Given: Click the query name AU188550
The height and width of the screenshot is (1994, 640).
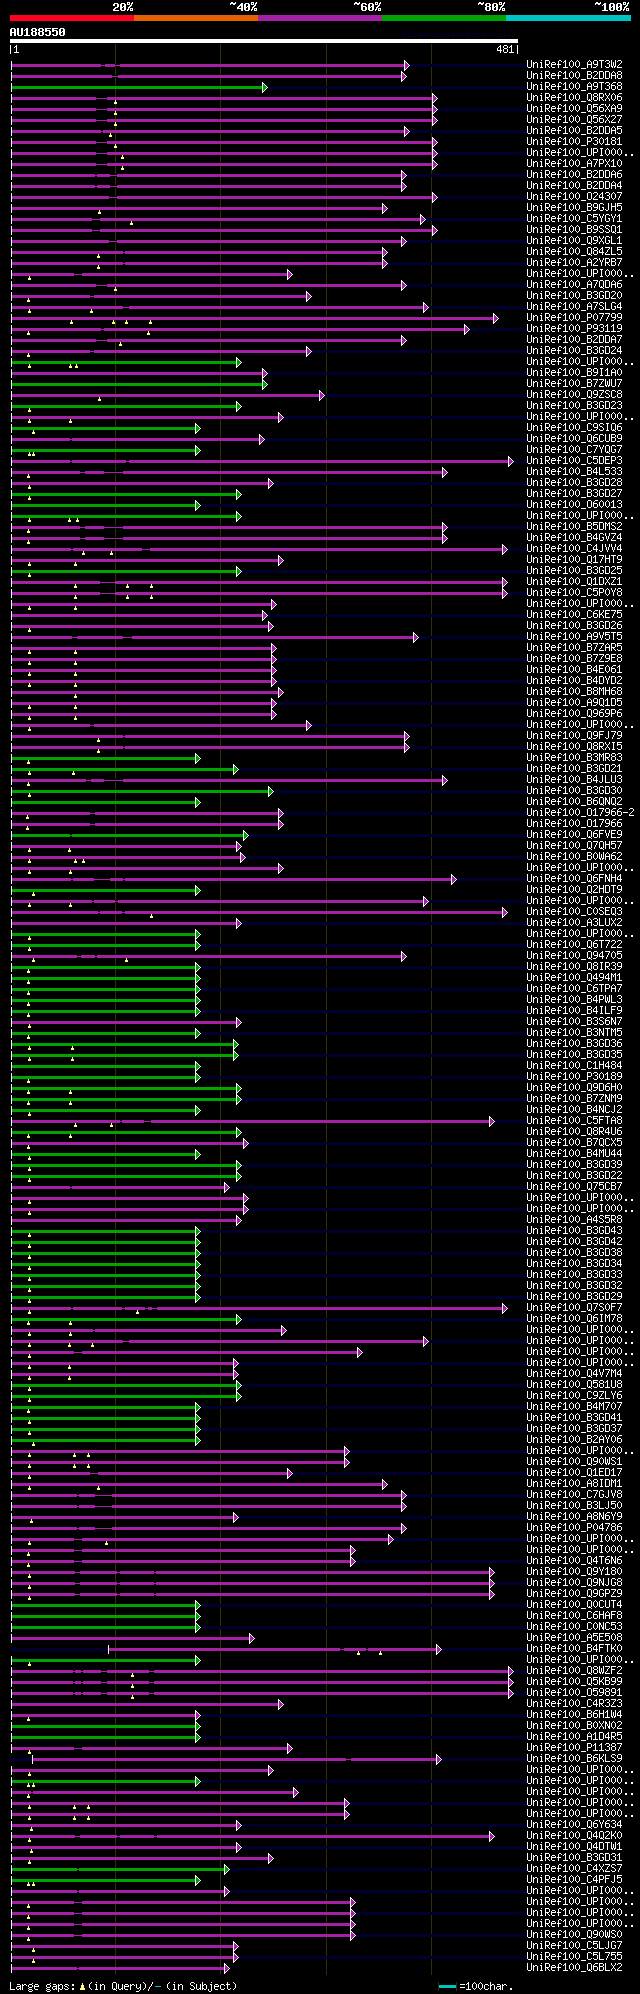Looking at the screenshot, I should click(x=37, y=32).
